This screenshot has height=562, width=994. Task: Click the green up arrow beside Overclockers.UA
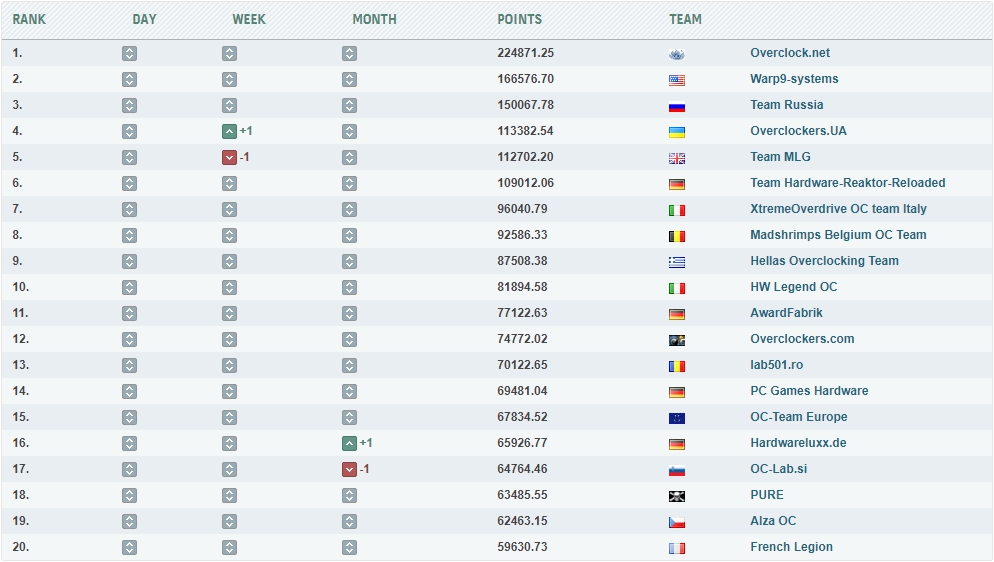click(x=229, y=131)
